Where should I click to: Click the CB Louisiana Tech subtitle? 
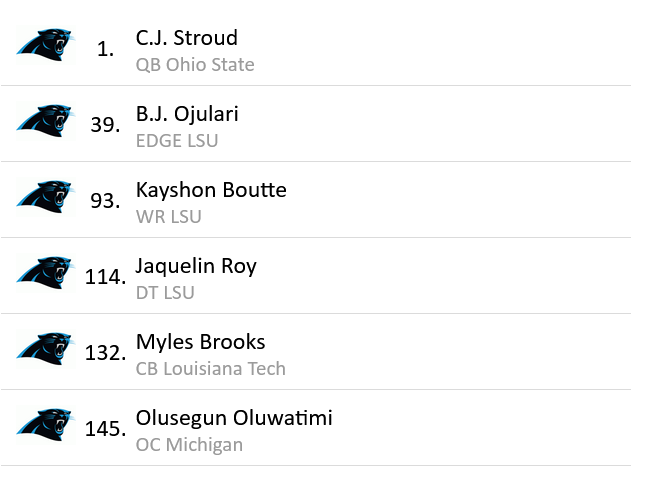pos(210,369)
